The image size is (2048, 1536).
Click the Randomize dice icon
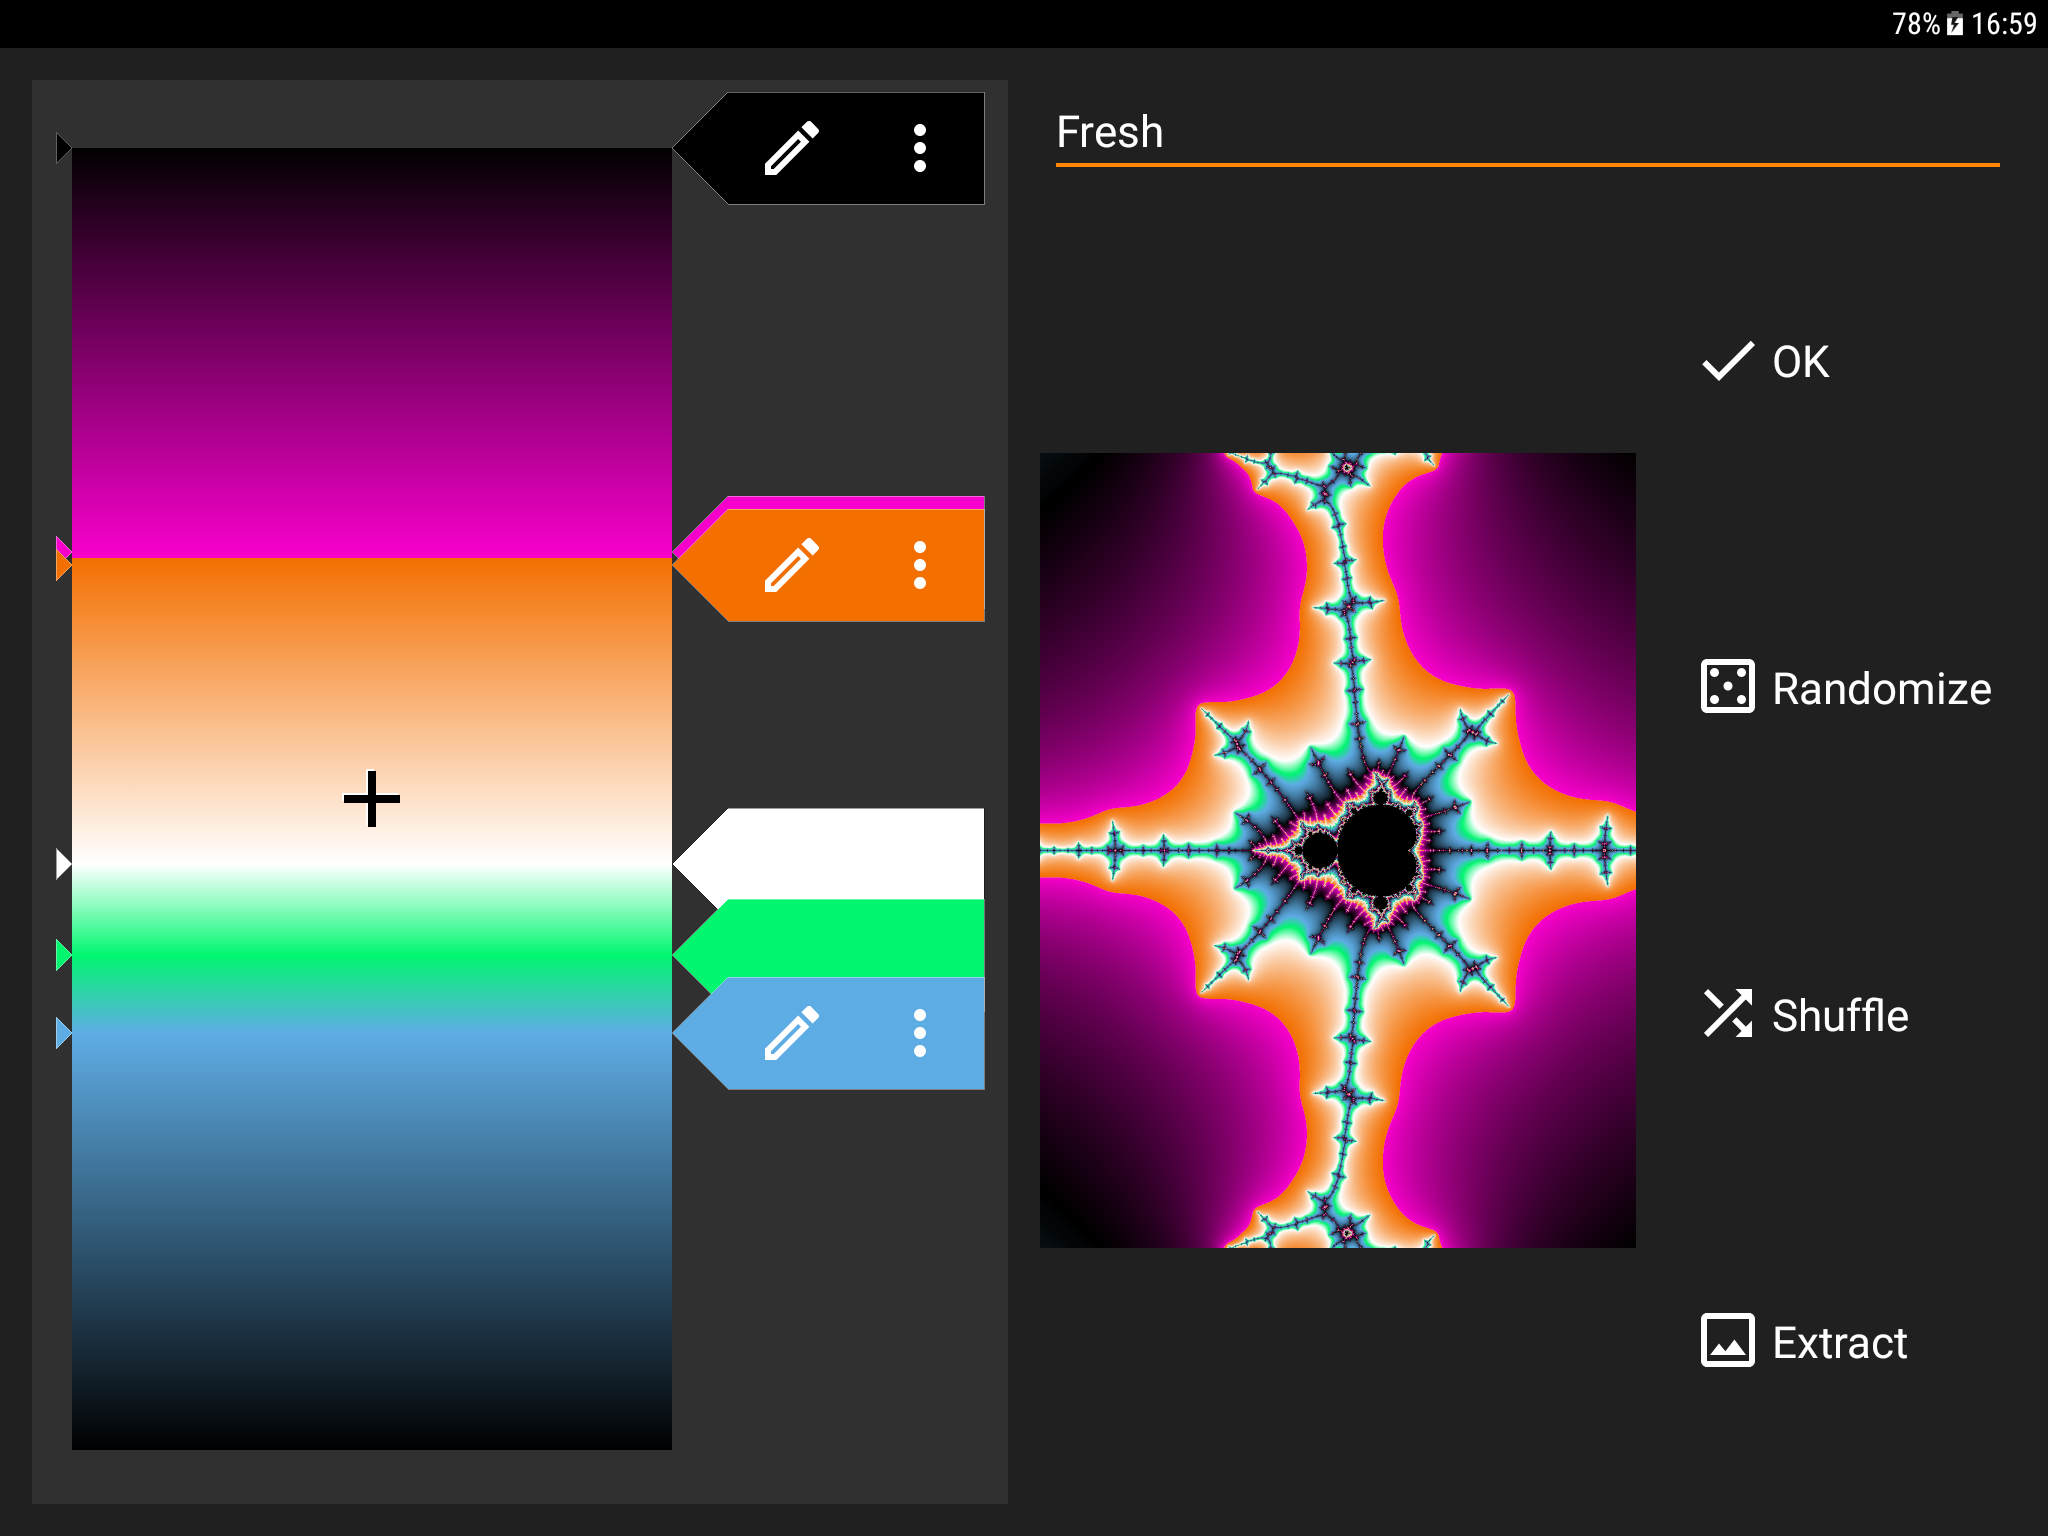[x=1726, y=687]
